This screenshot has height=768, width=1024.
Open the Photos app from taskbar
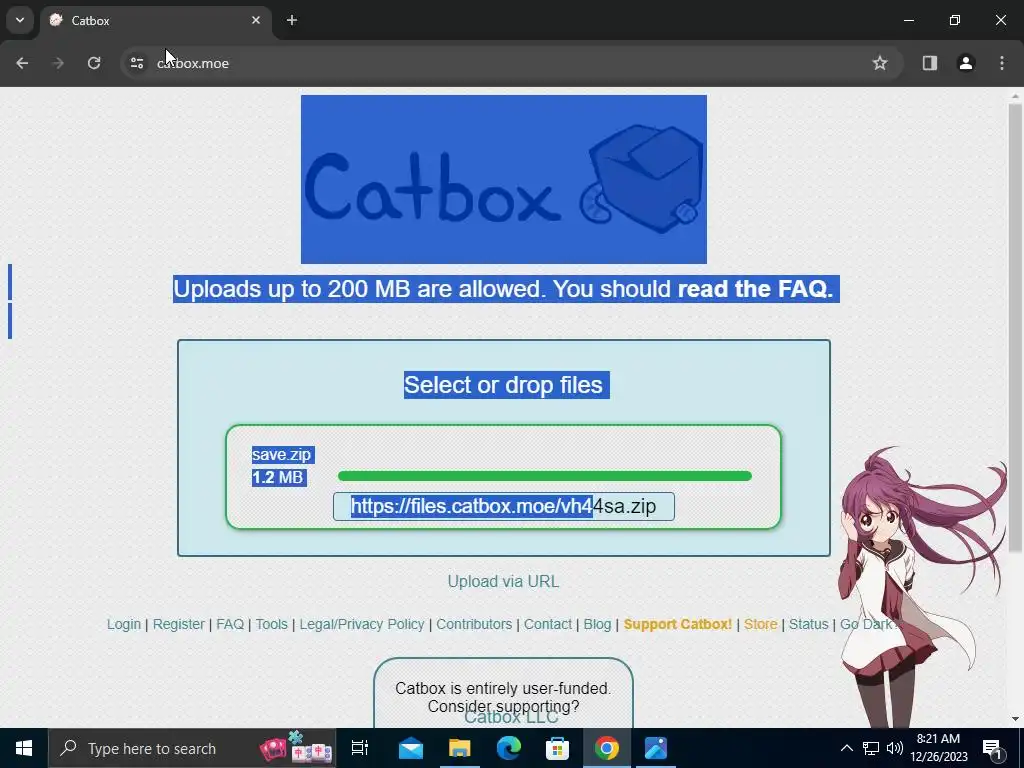point(656,748)
